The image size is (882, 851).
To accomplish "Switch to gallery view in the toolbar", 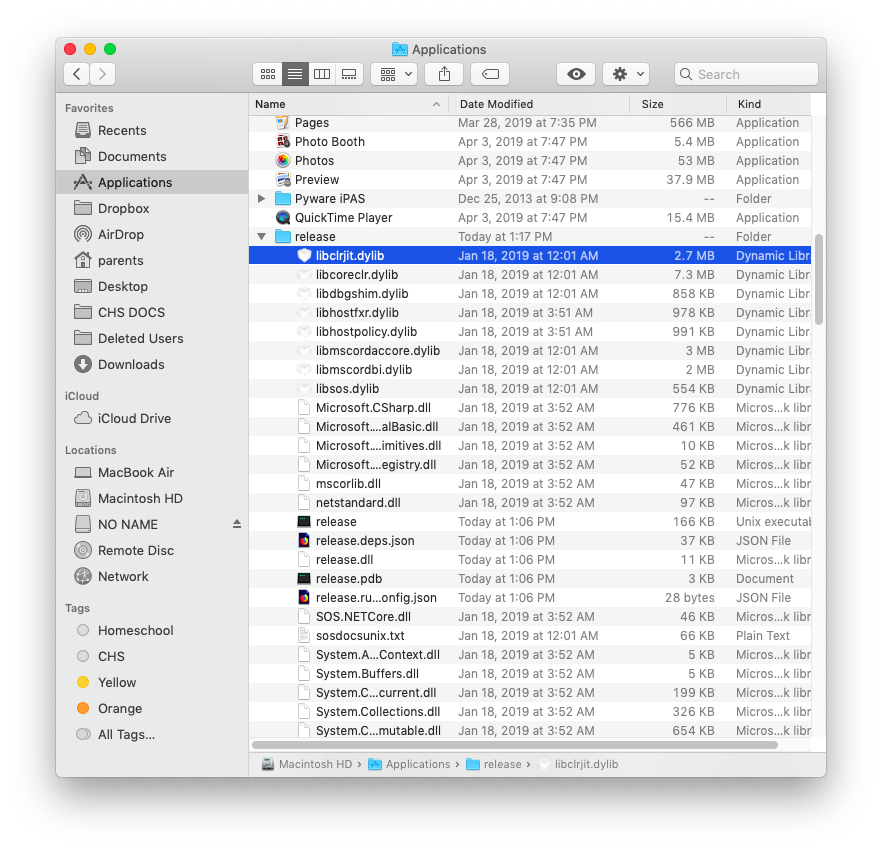I will tap(348, 73).
